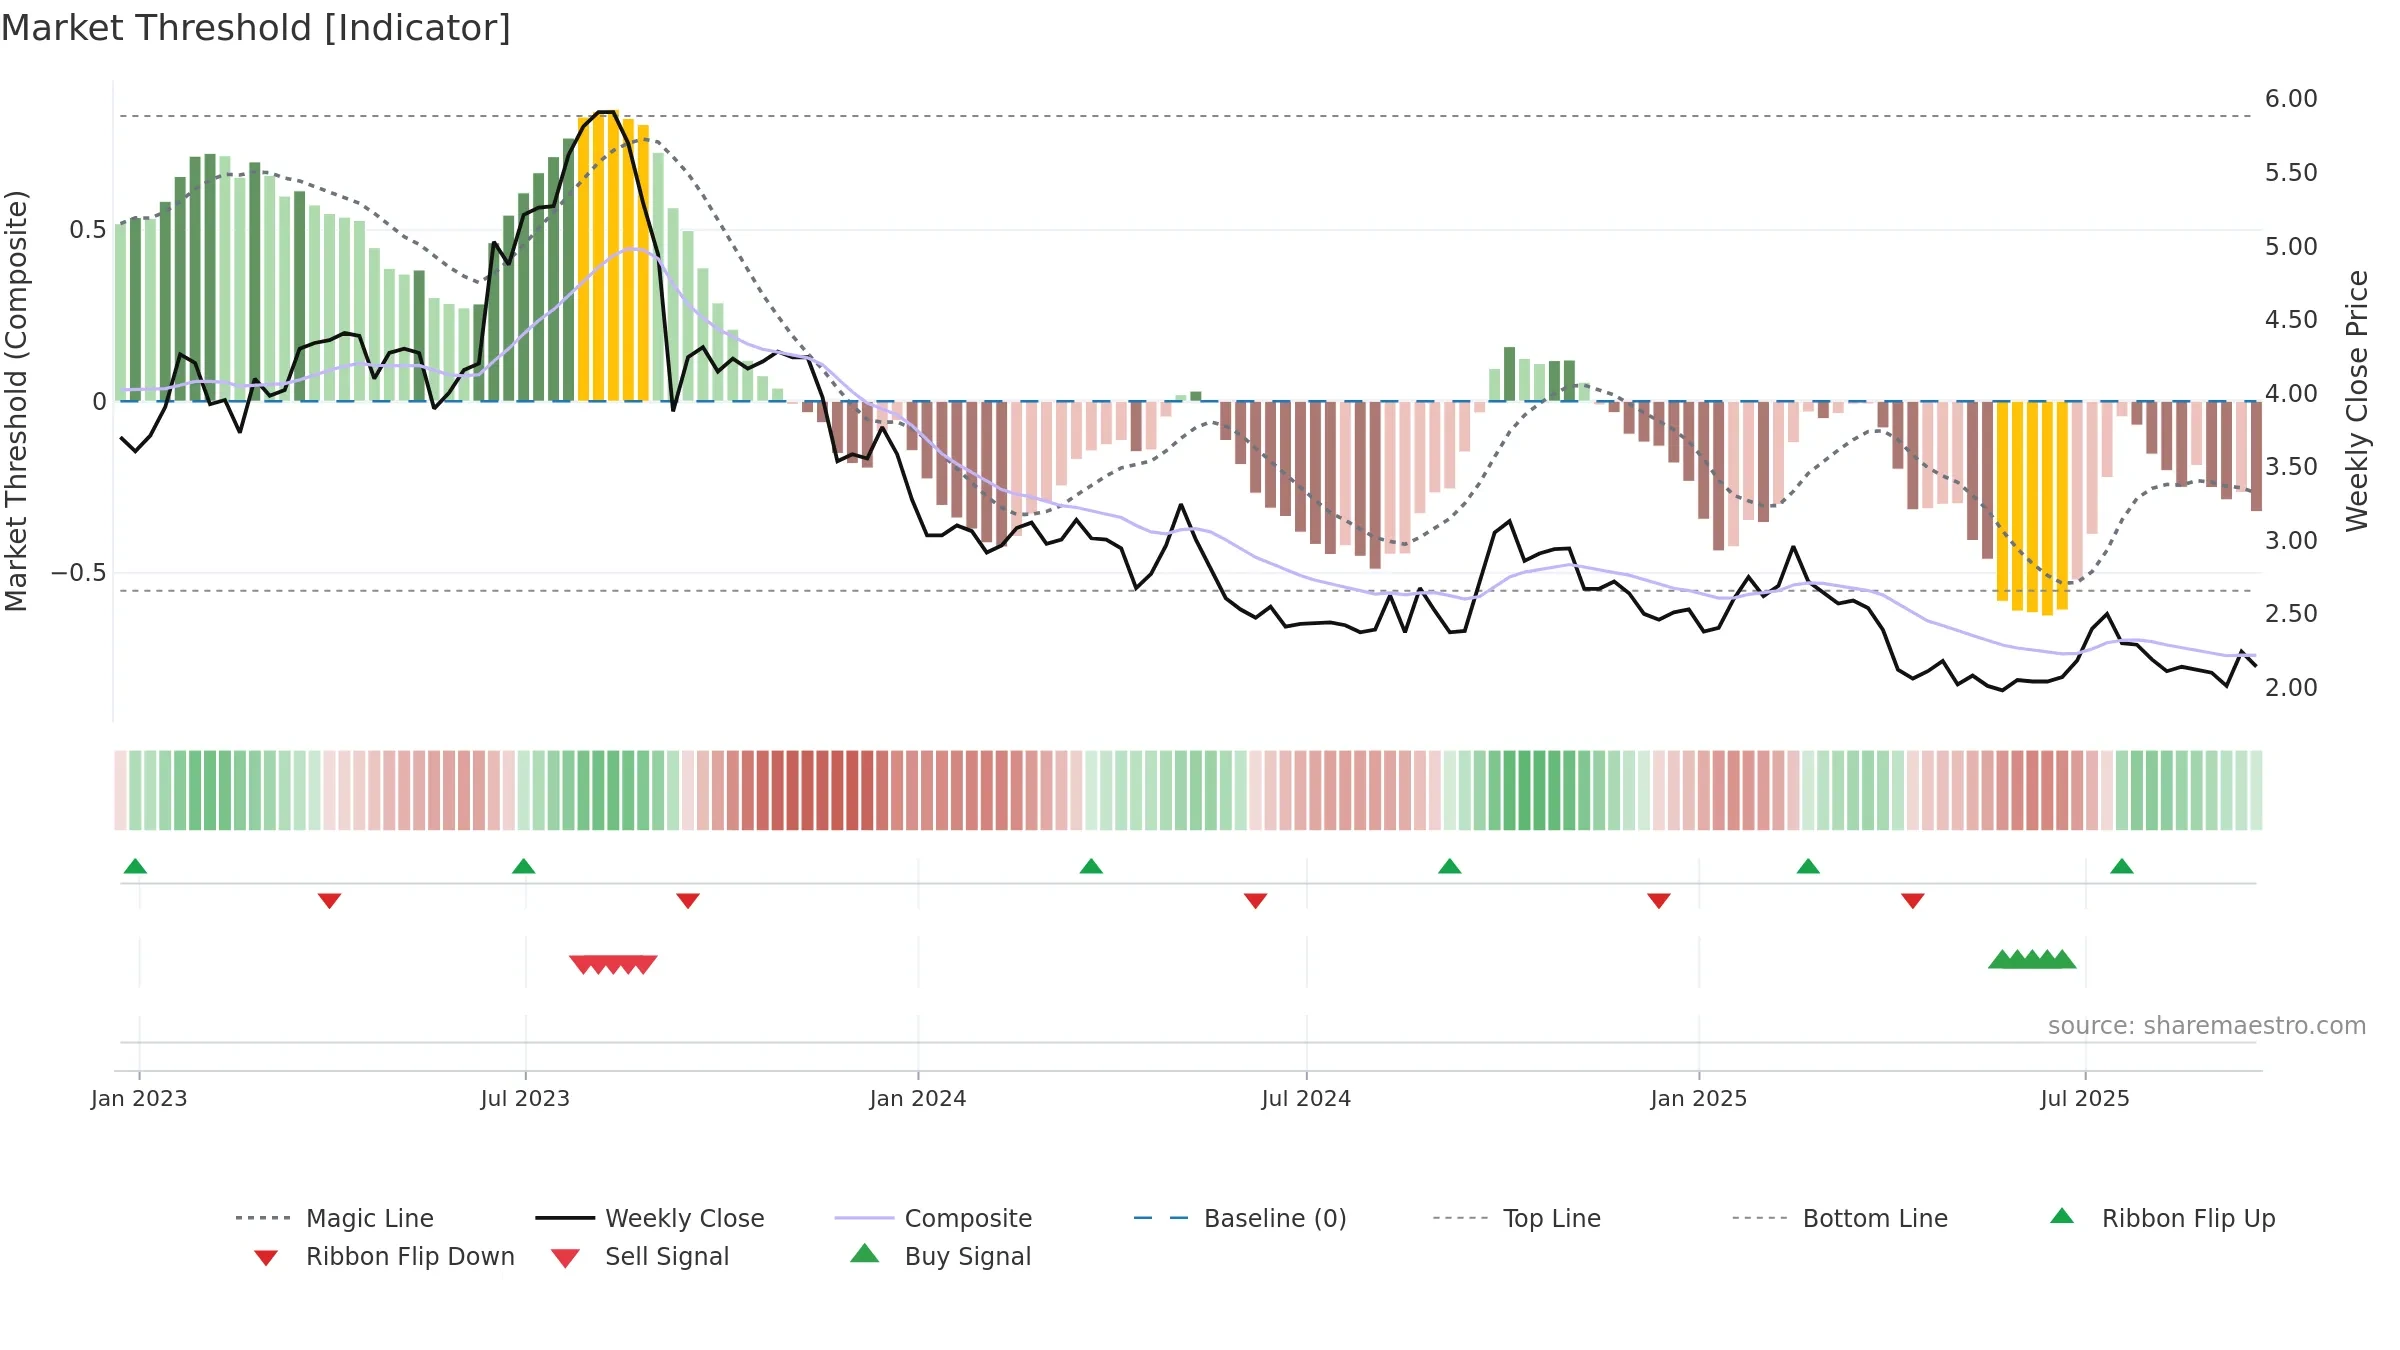2400x1350 pixels.
Task: Click the purple Composite legend line swatch
Action: point(864,1218)
